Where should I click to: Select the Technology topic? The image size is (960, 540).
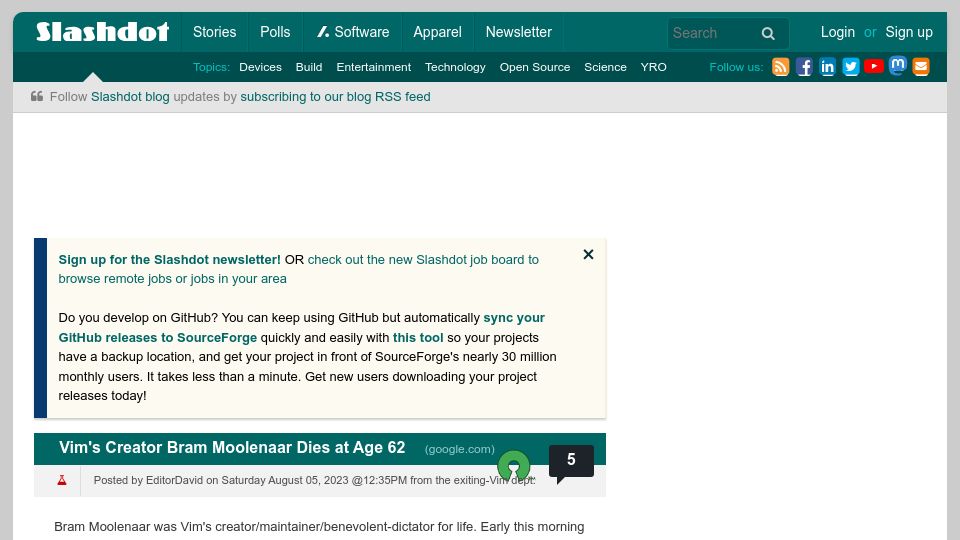pyautogui.click(x=455, y=67)
